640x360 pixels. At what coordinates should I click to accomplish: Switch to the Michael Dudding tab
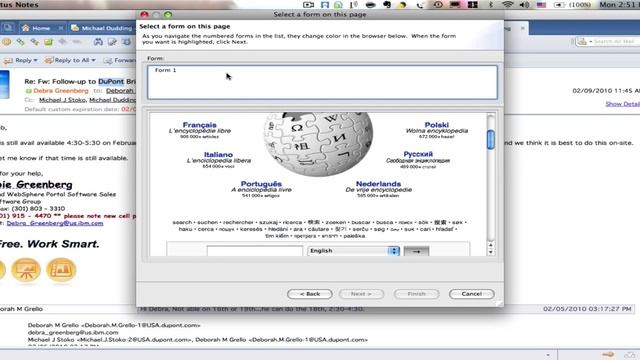tap(102, 28)
